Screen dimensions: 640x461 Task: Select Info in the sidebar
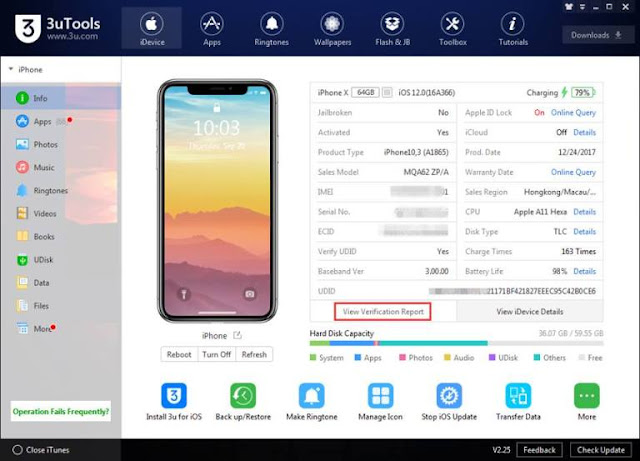(61, 98)
